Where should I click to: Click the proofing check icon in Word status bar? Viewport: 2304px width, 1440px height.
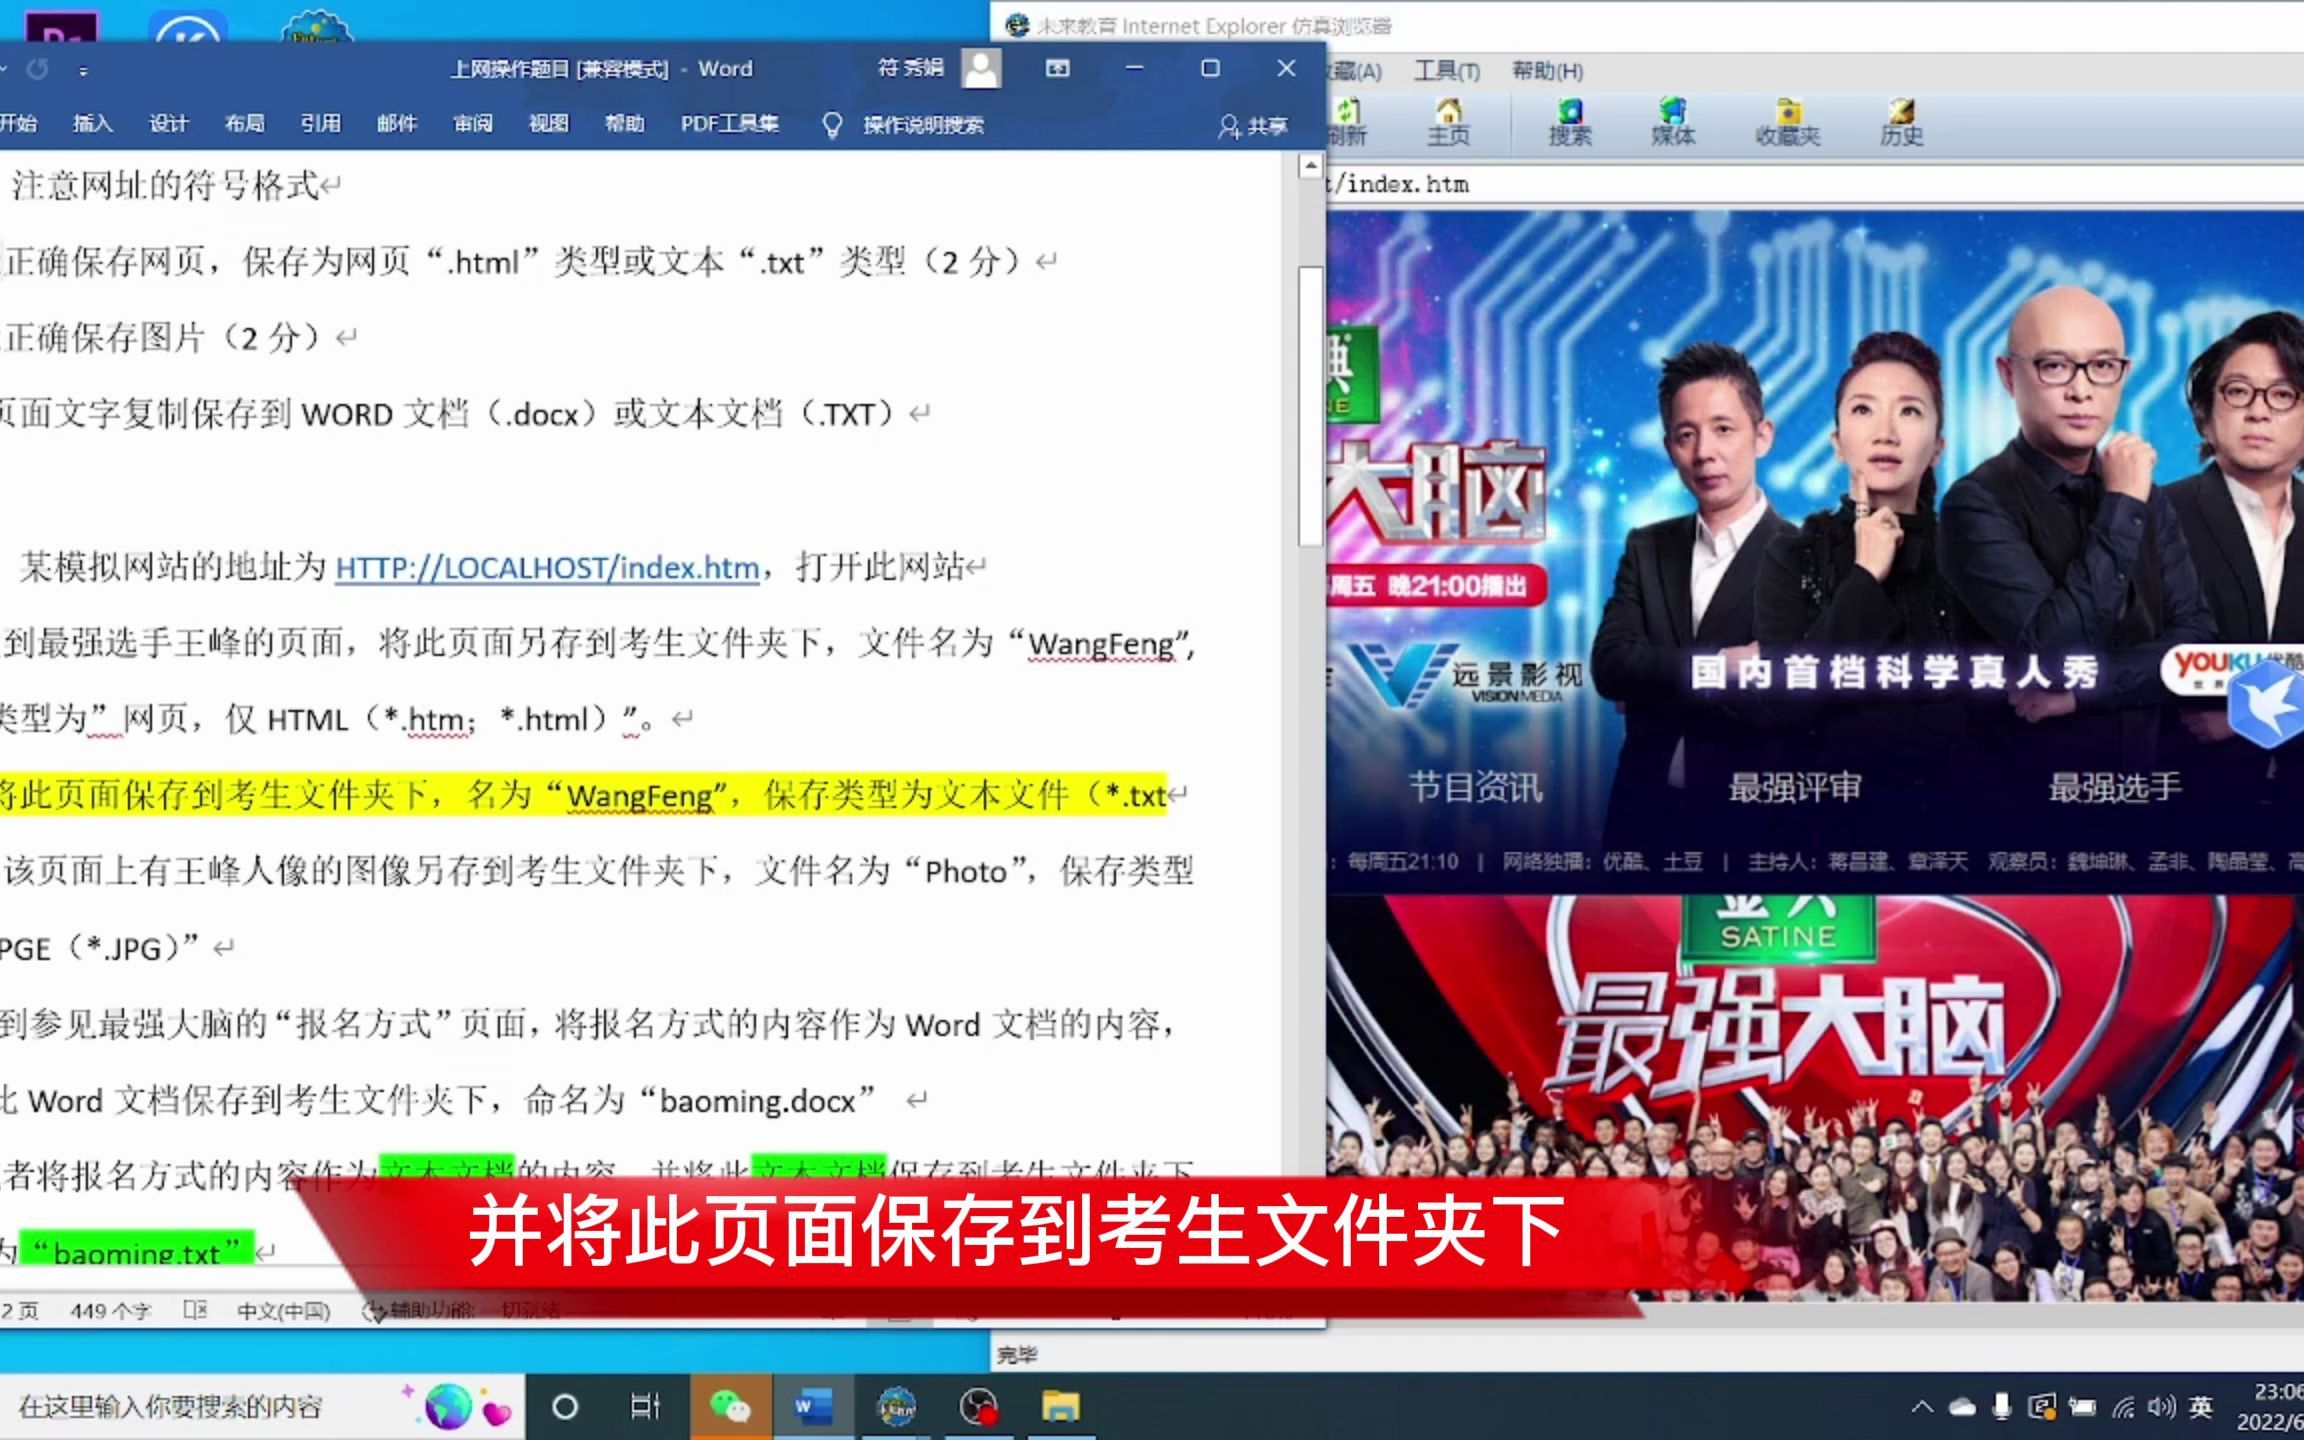point(195,1310)
